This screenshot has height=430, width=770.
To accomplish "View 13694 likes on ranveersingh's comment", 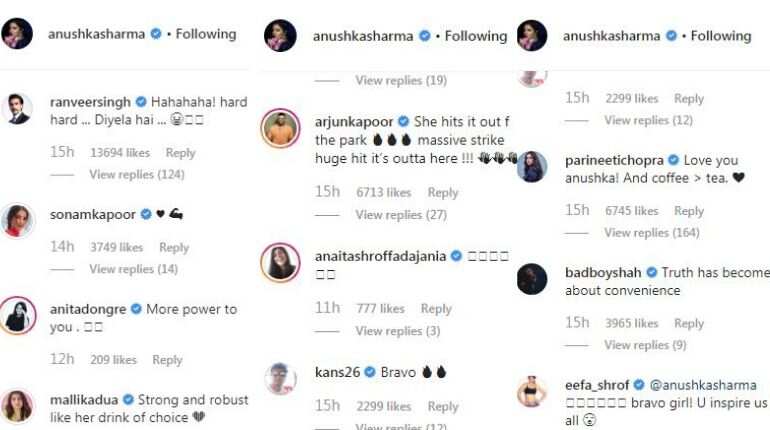I will [x=120, y=153].
